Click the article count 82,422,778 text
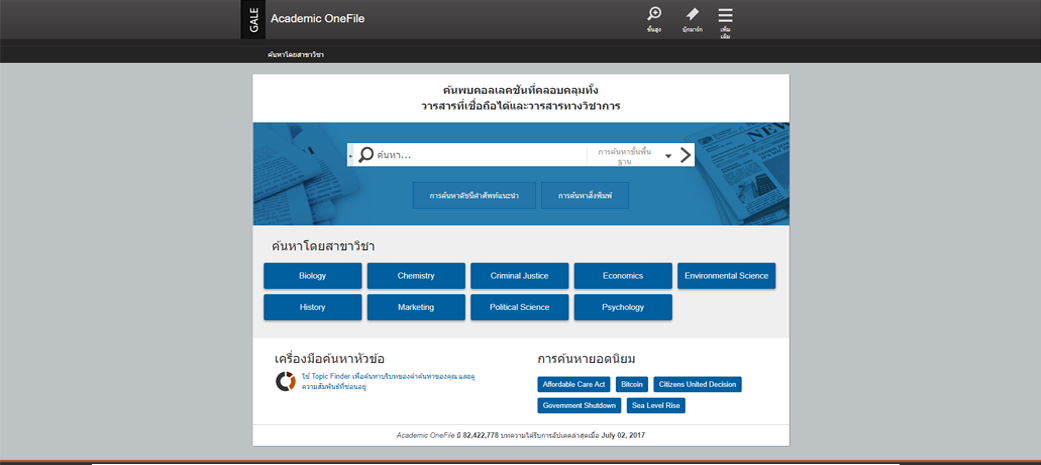Viewport: 1041px width, 465px height. pyautogui.click(x=481, y=436)
